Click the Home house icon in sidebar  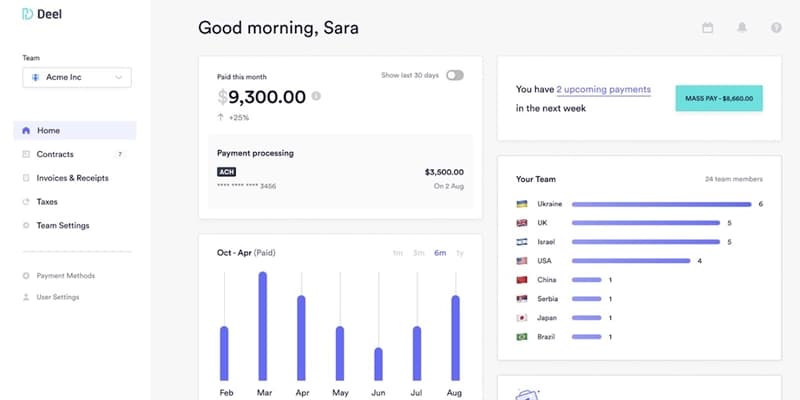pyautogui.click(x=26, y=131)
